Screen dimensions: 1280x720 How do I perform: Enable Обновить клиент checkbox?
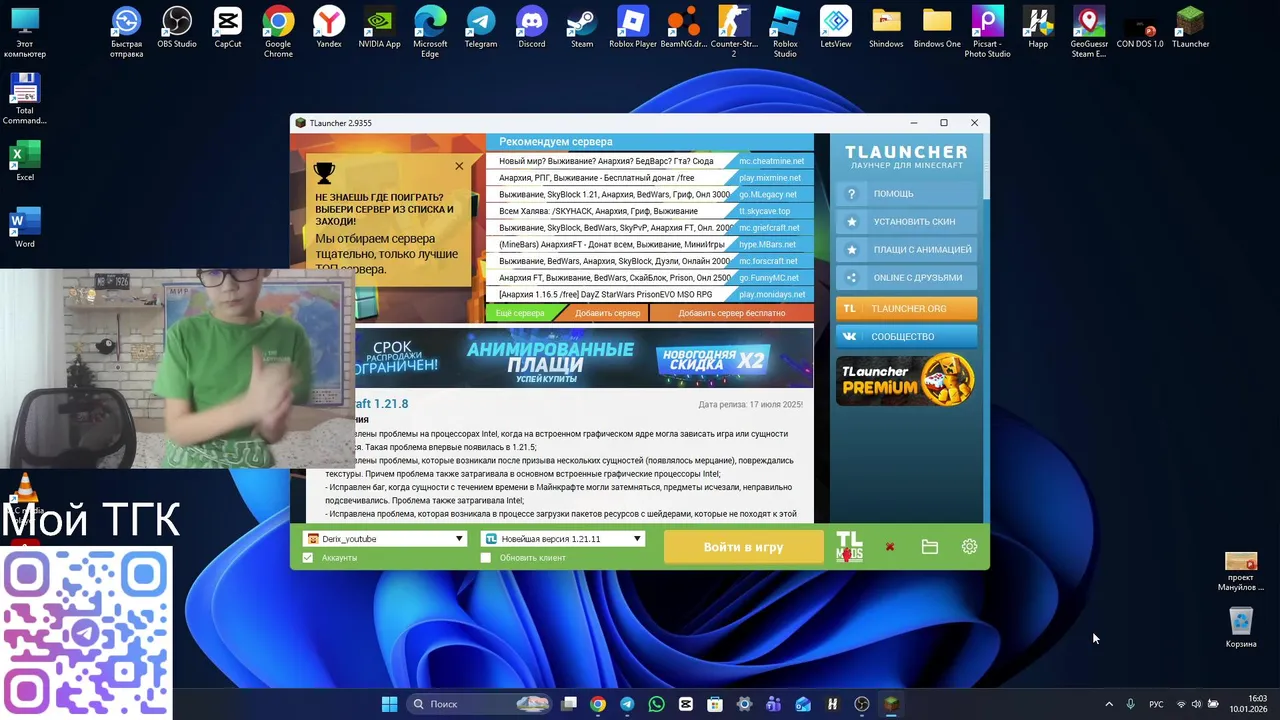(x=486, y=557)
